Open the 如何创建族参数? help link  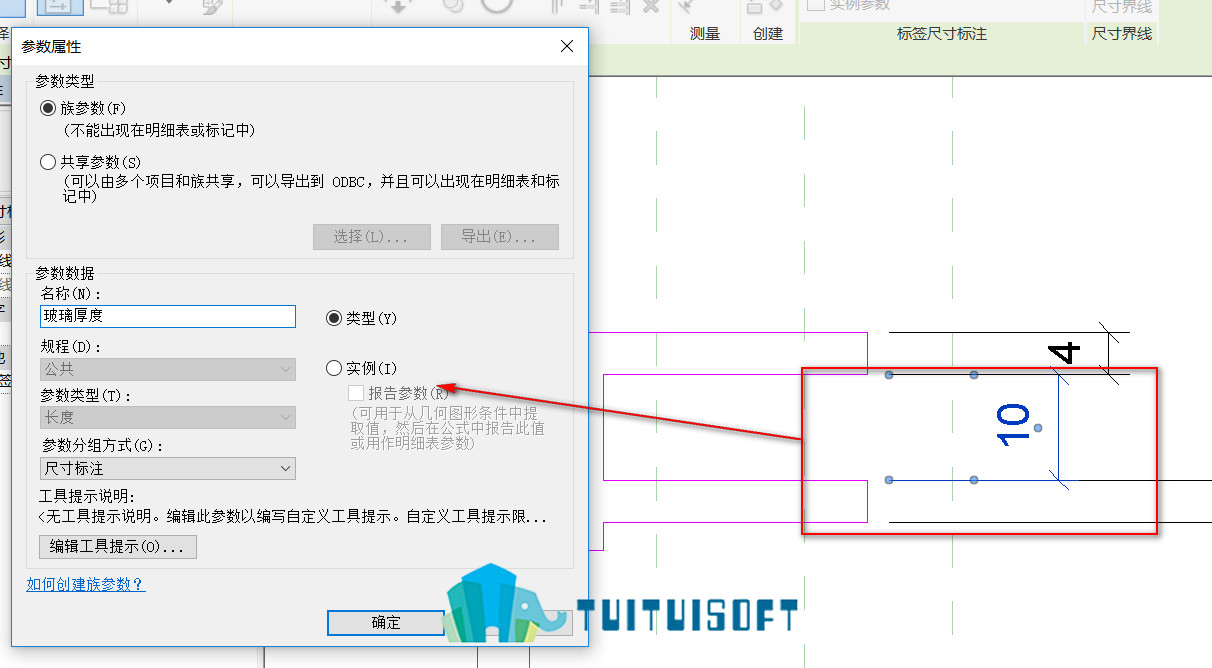(x=86, y=584)
